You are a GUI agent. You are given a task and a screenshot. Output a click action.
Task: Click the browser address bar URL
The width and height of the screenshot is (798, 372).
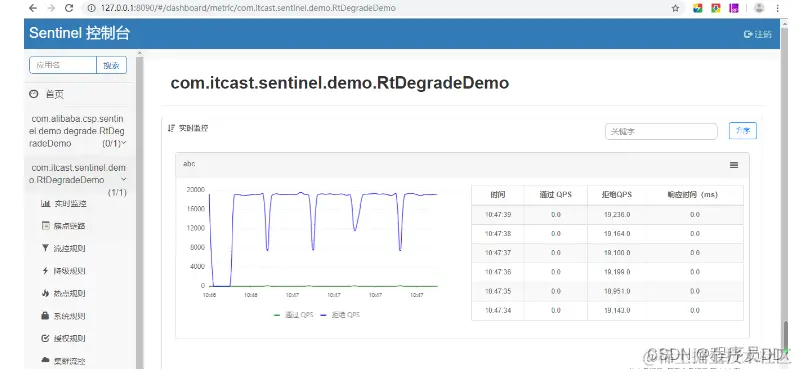(x=248, y=8)
